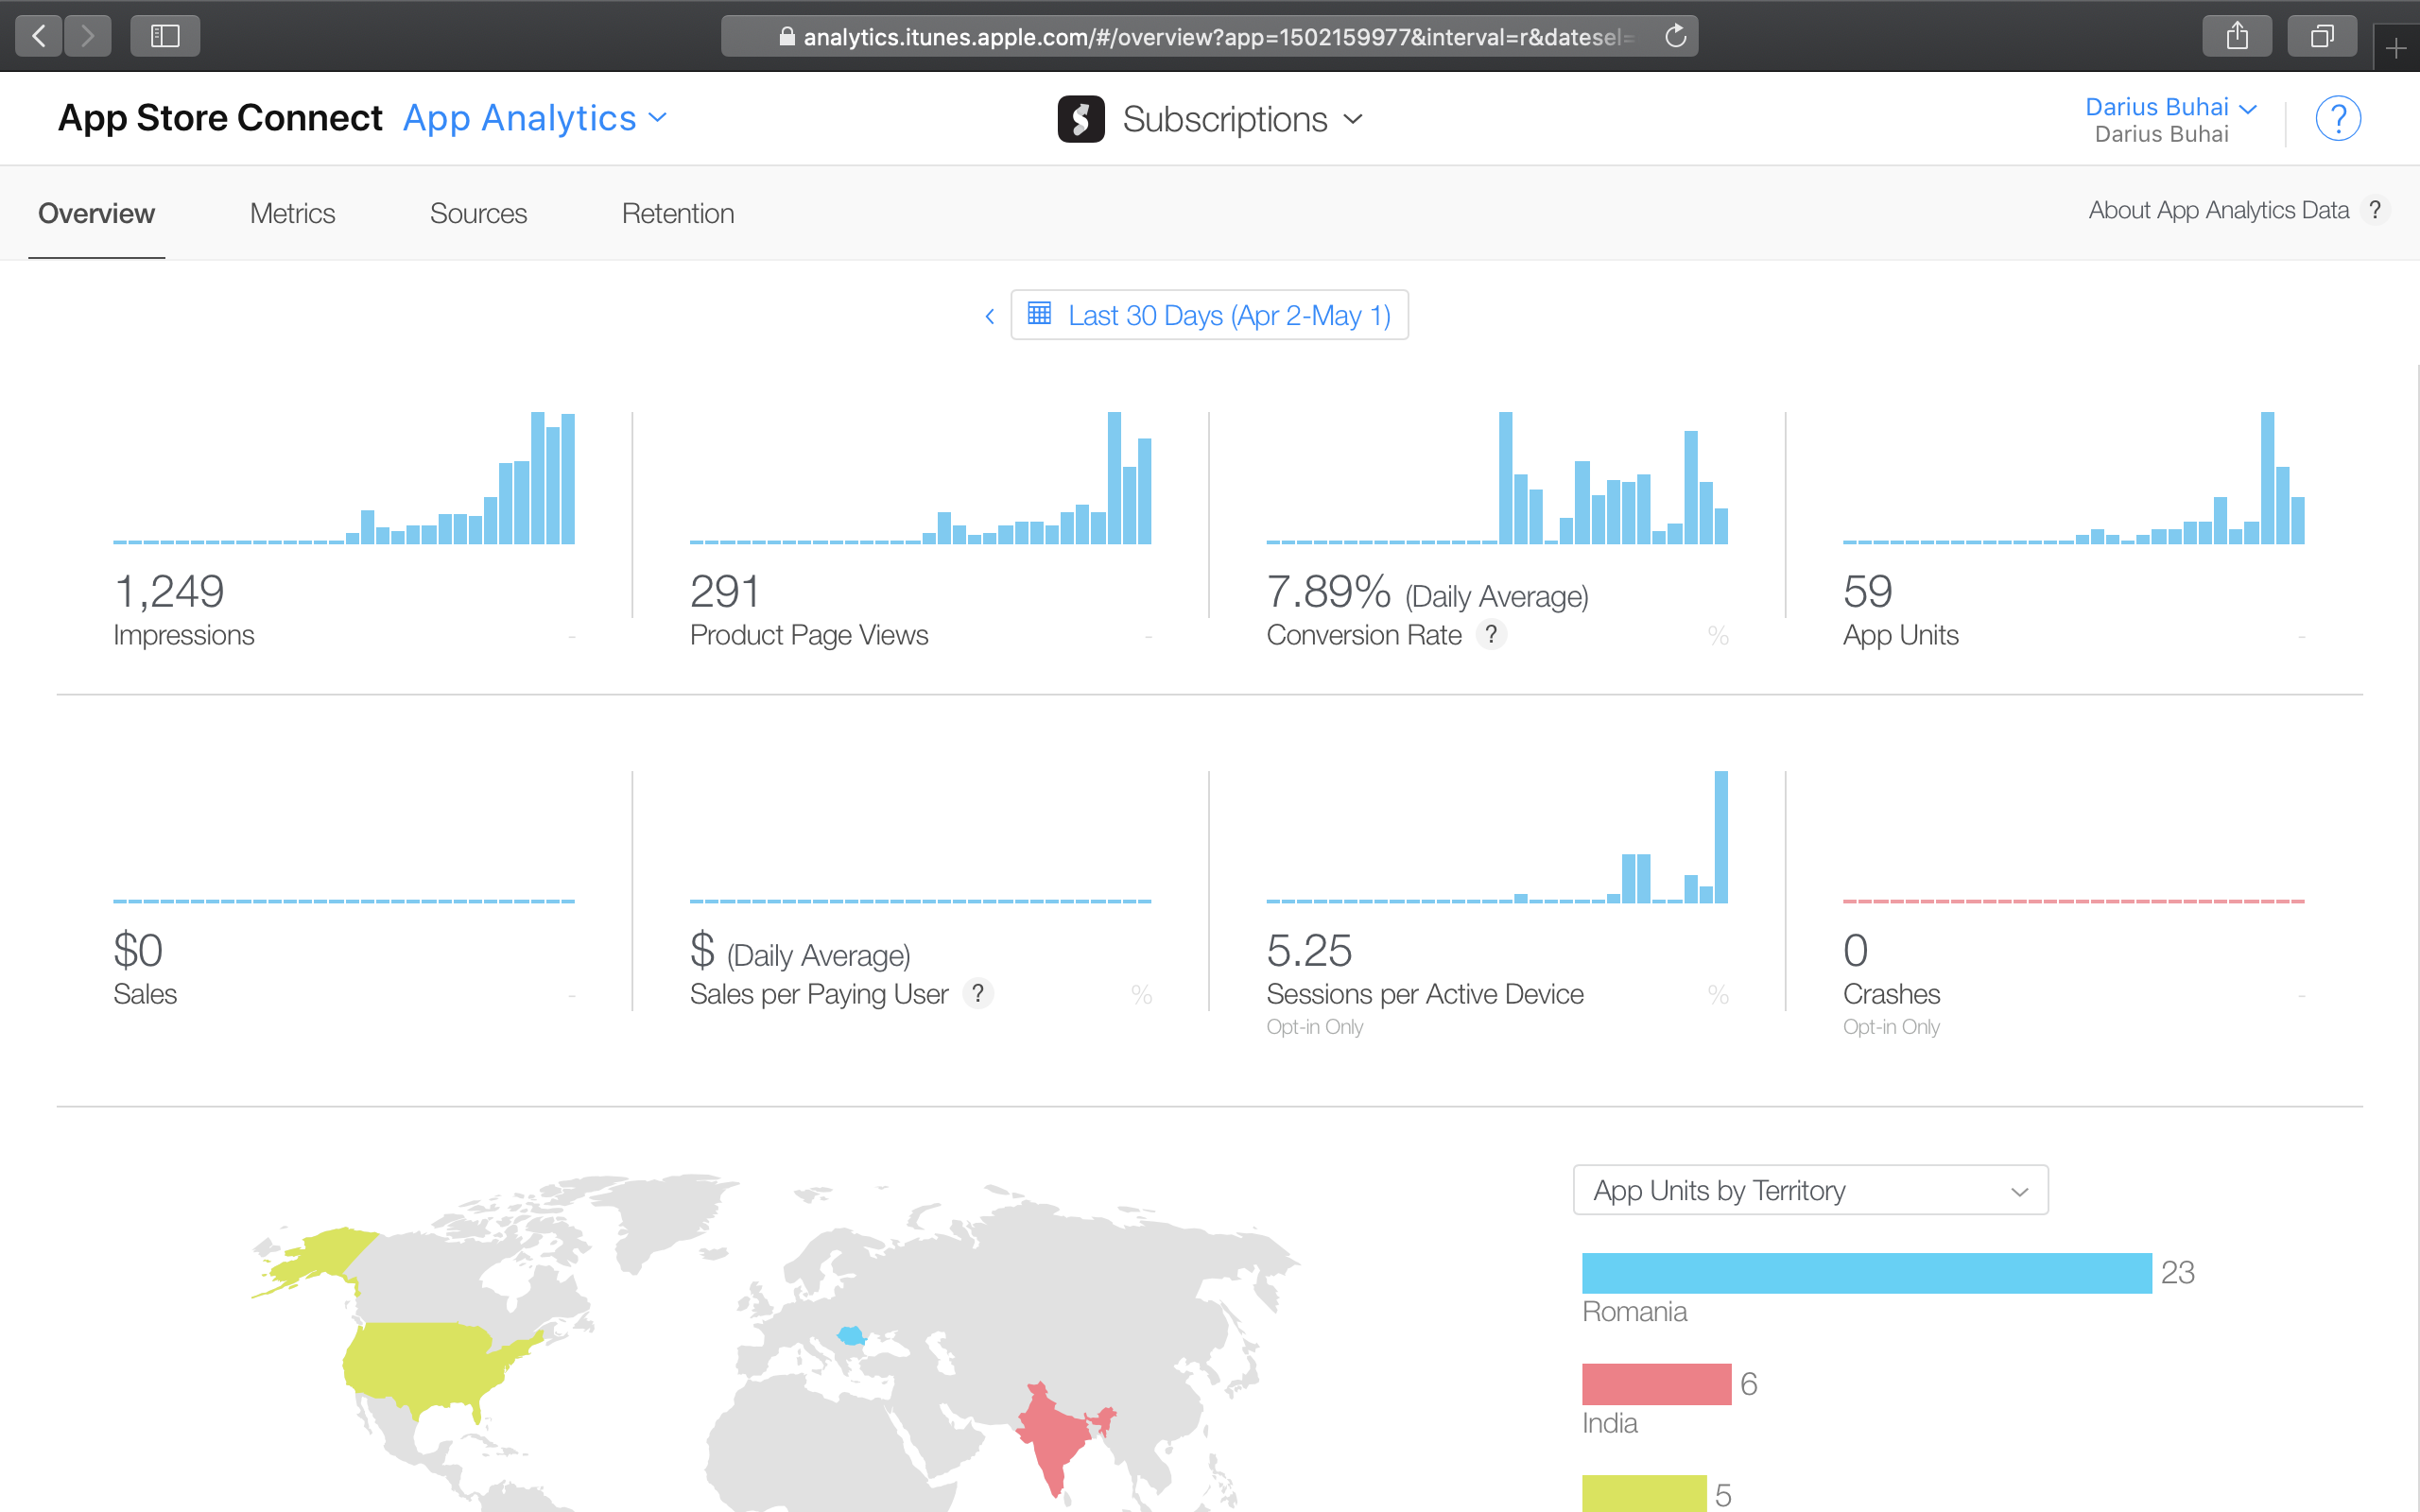Click the 5.25 sessions value
Screen dimensions: 2420x1512
[x=1309, y=950]
